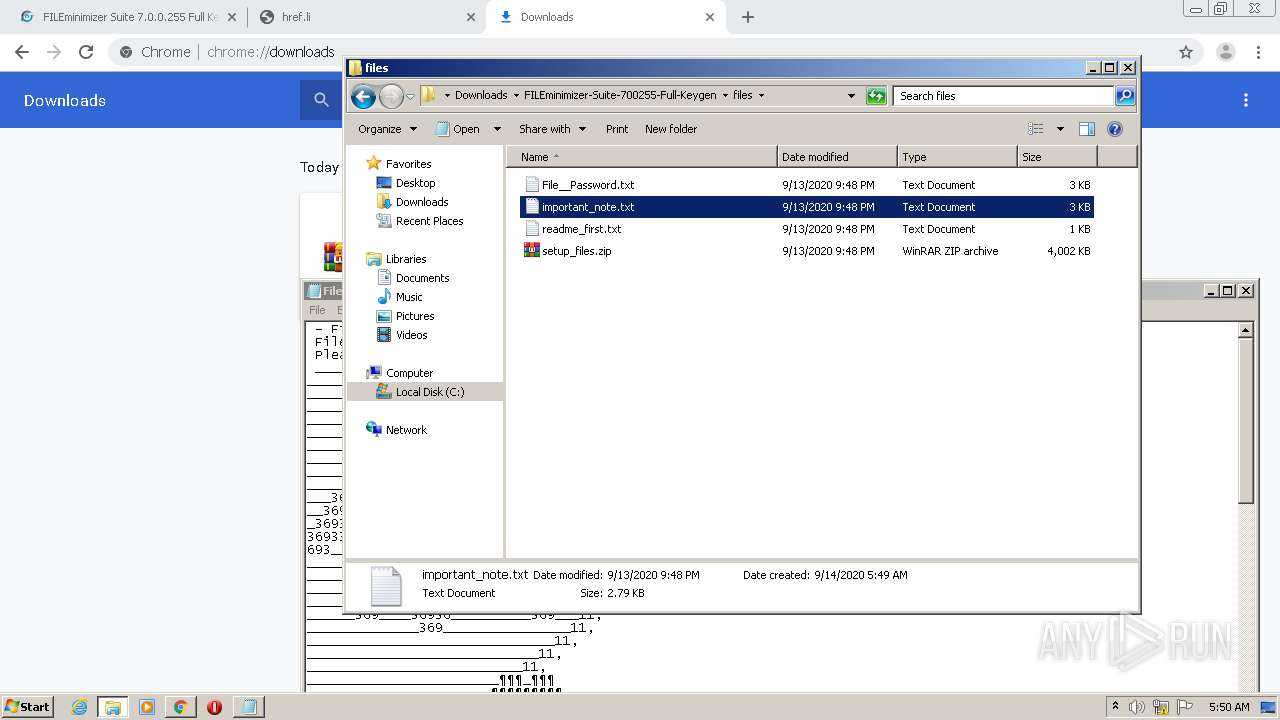Open the Windows Start button

28,706
